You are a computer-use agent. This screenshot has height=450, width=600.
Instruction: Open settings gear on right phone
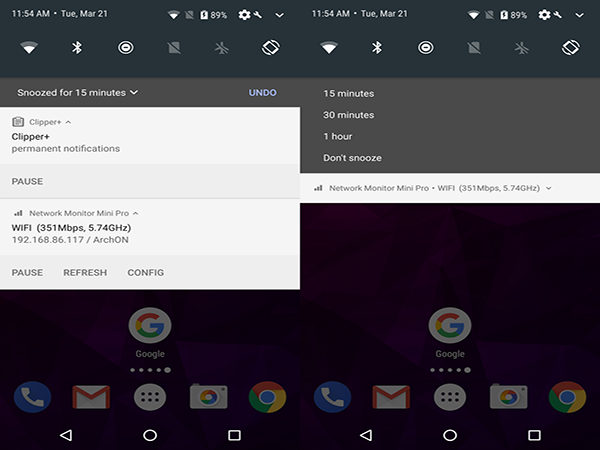tap(544, 15)
